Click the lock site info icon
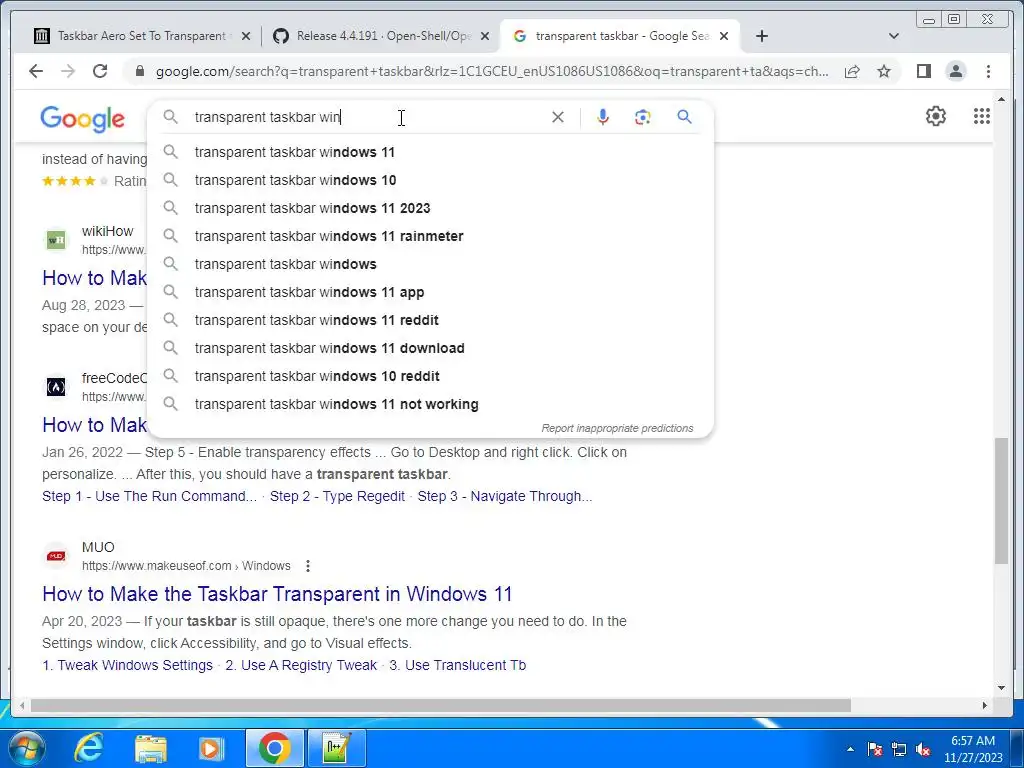This screenshot has width=1024, height=768. [139, 71]
